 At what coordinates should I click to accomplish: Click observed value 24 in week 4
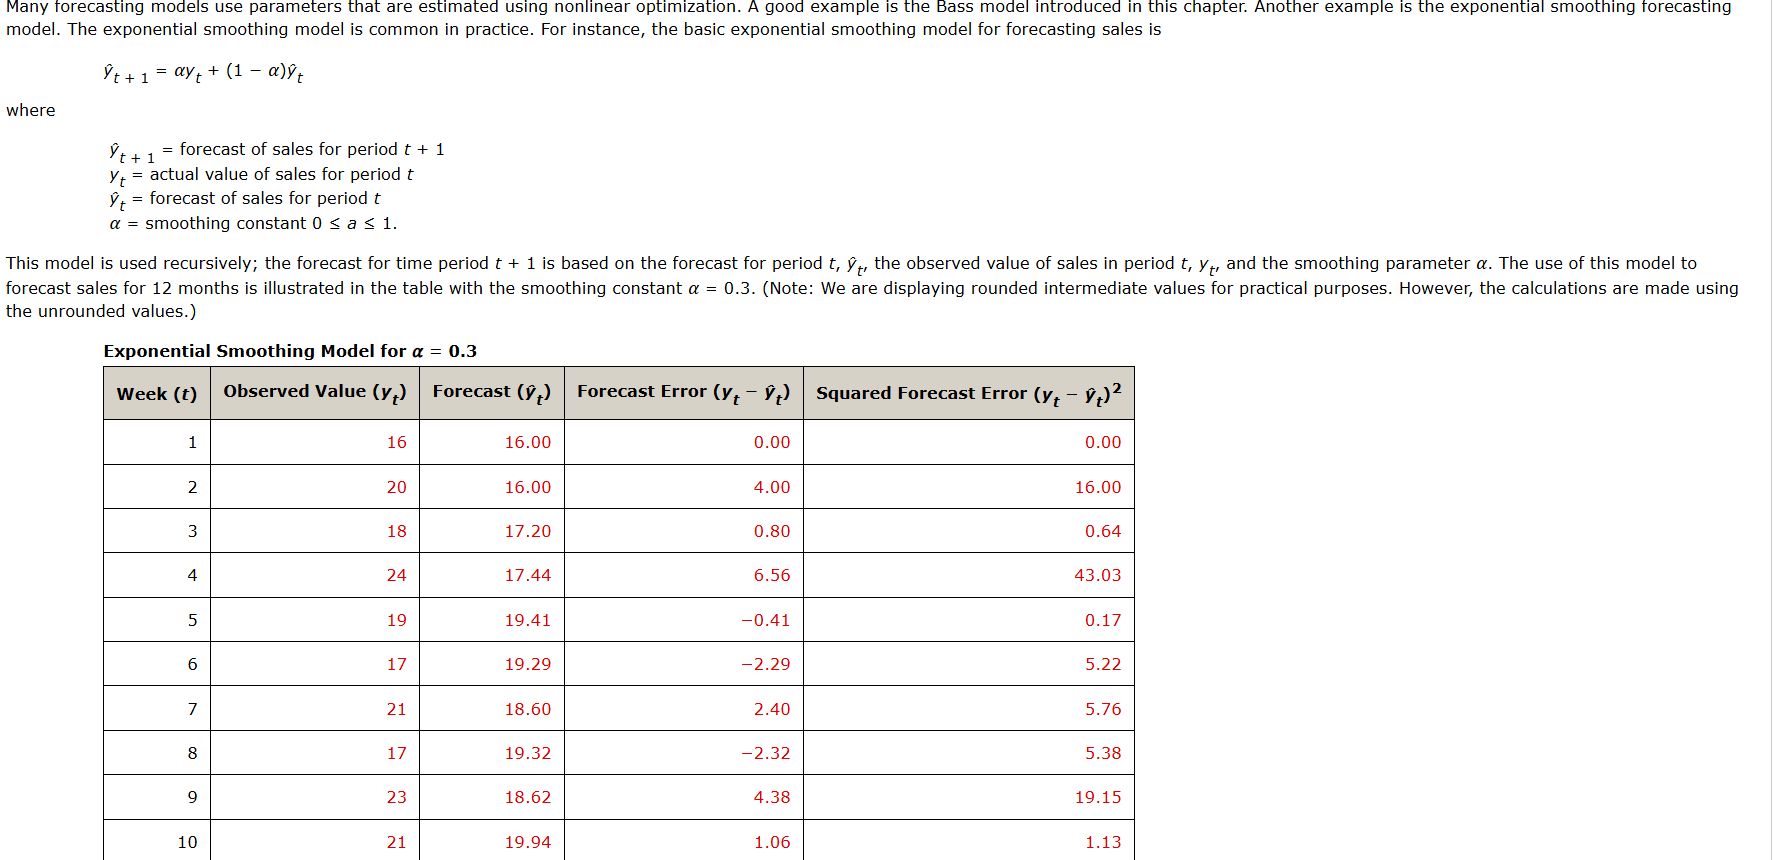click(397, 575)
